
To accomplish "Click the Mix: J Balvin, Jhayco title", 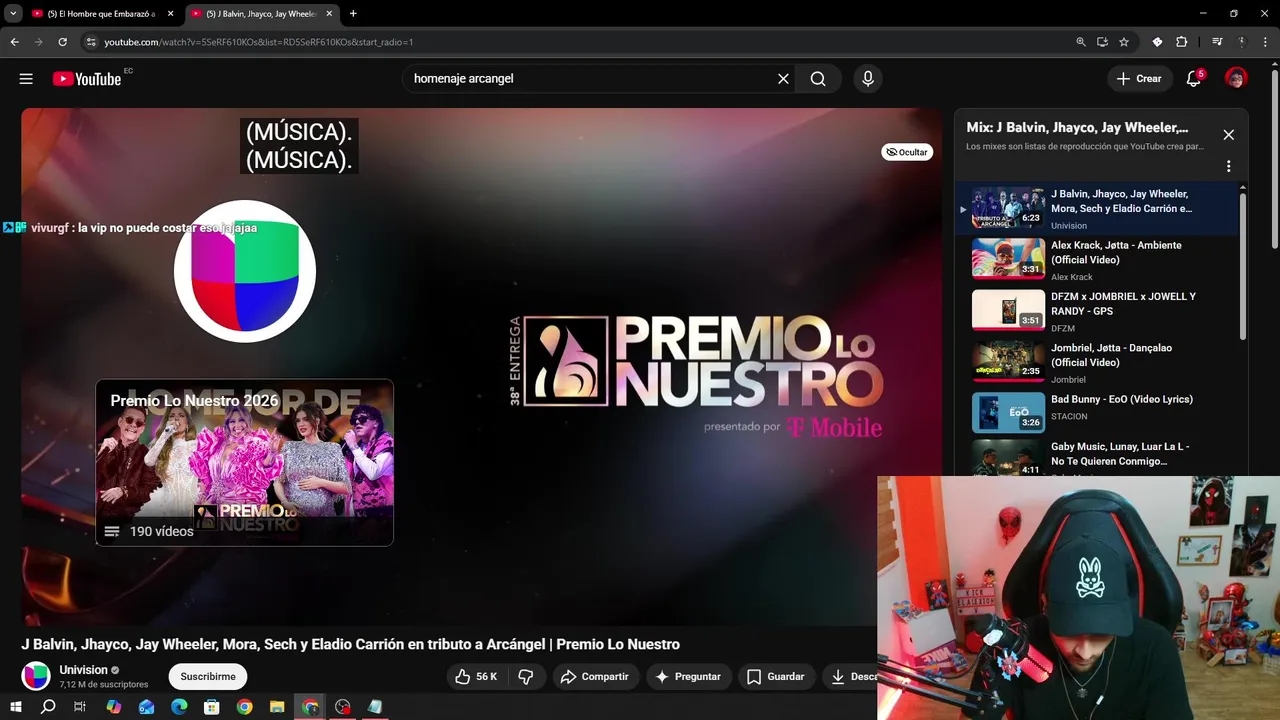I will pyautogui.click(x=1077, y=128).
